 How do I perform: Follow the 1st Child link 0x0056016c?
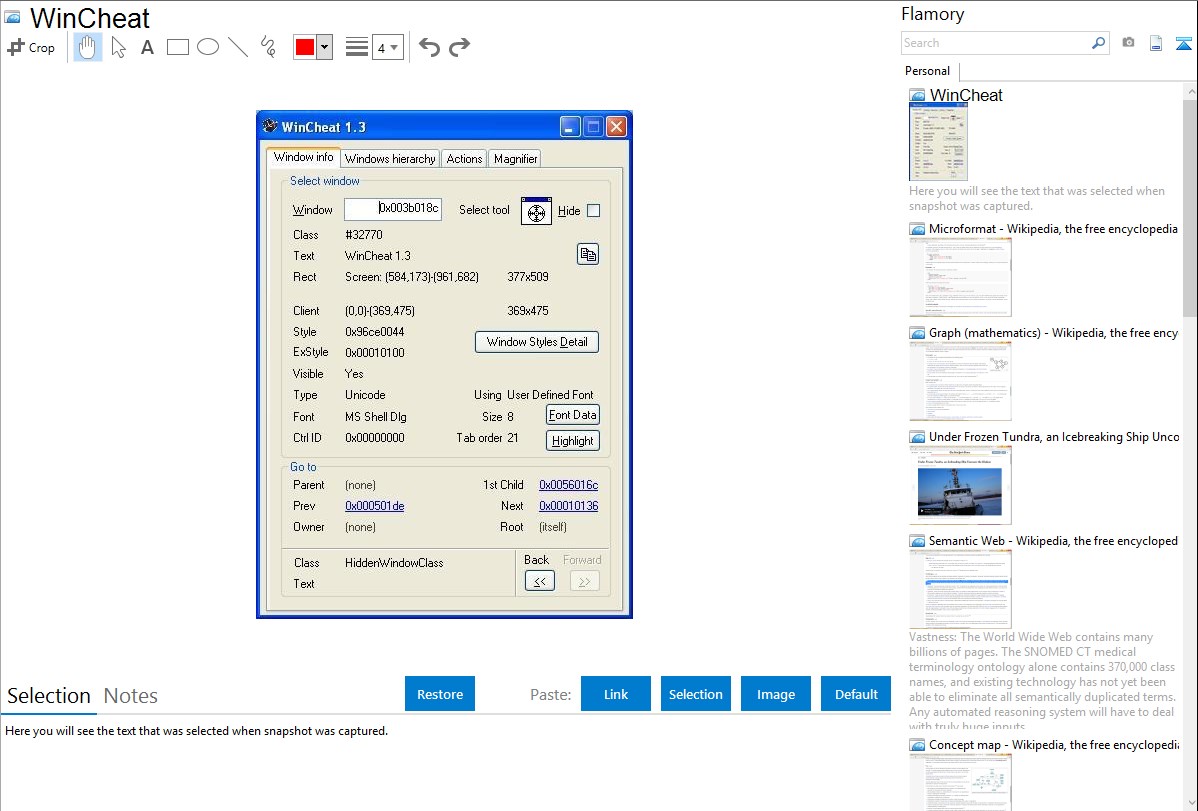click(568, 485)
